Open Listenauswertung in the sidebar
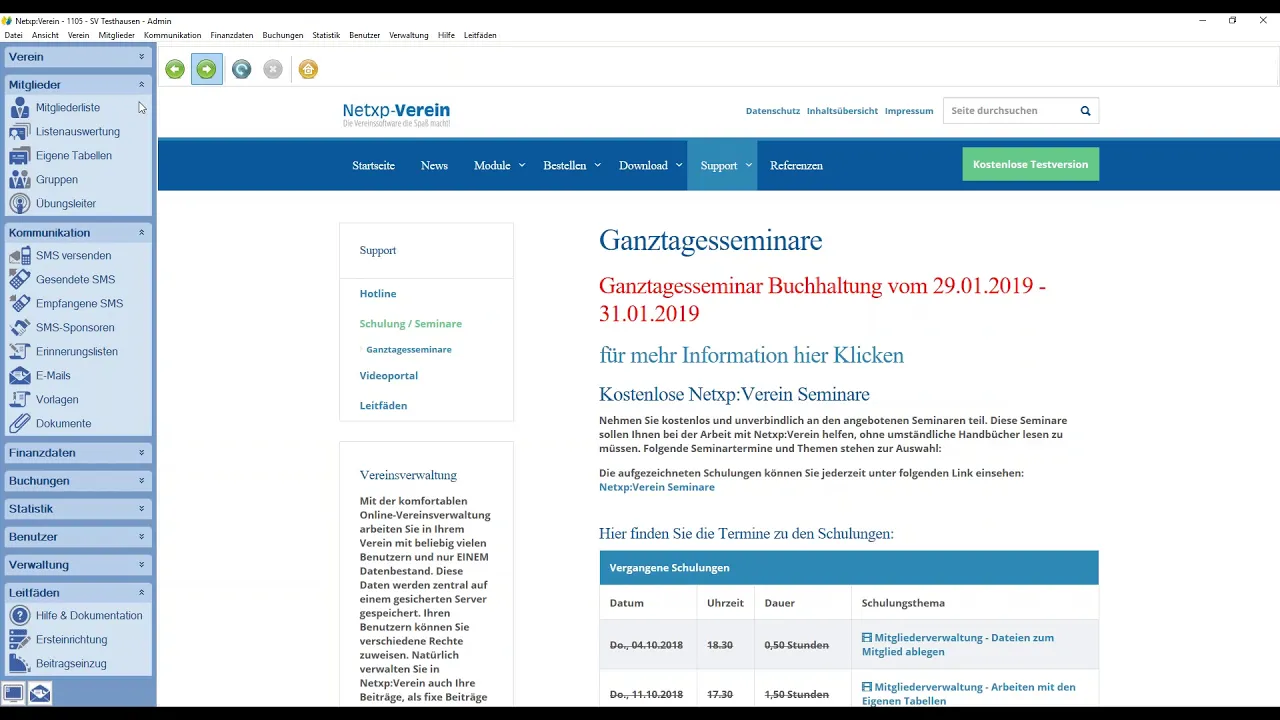This screenshot has height=720, width=1280. tap(77, 131)
